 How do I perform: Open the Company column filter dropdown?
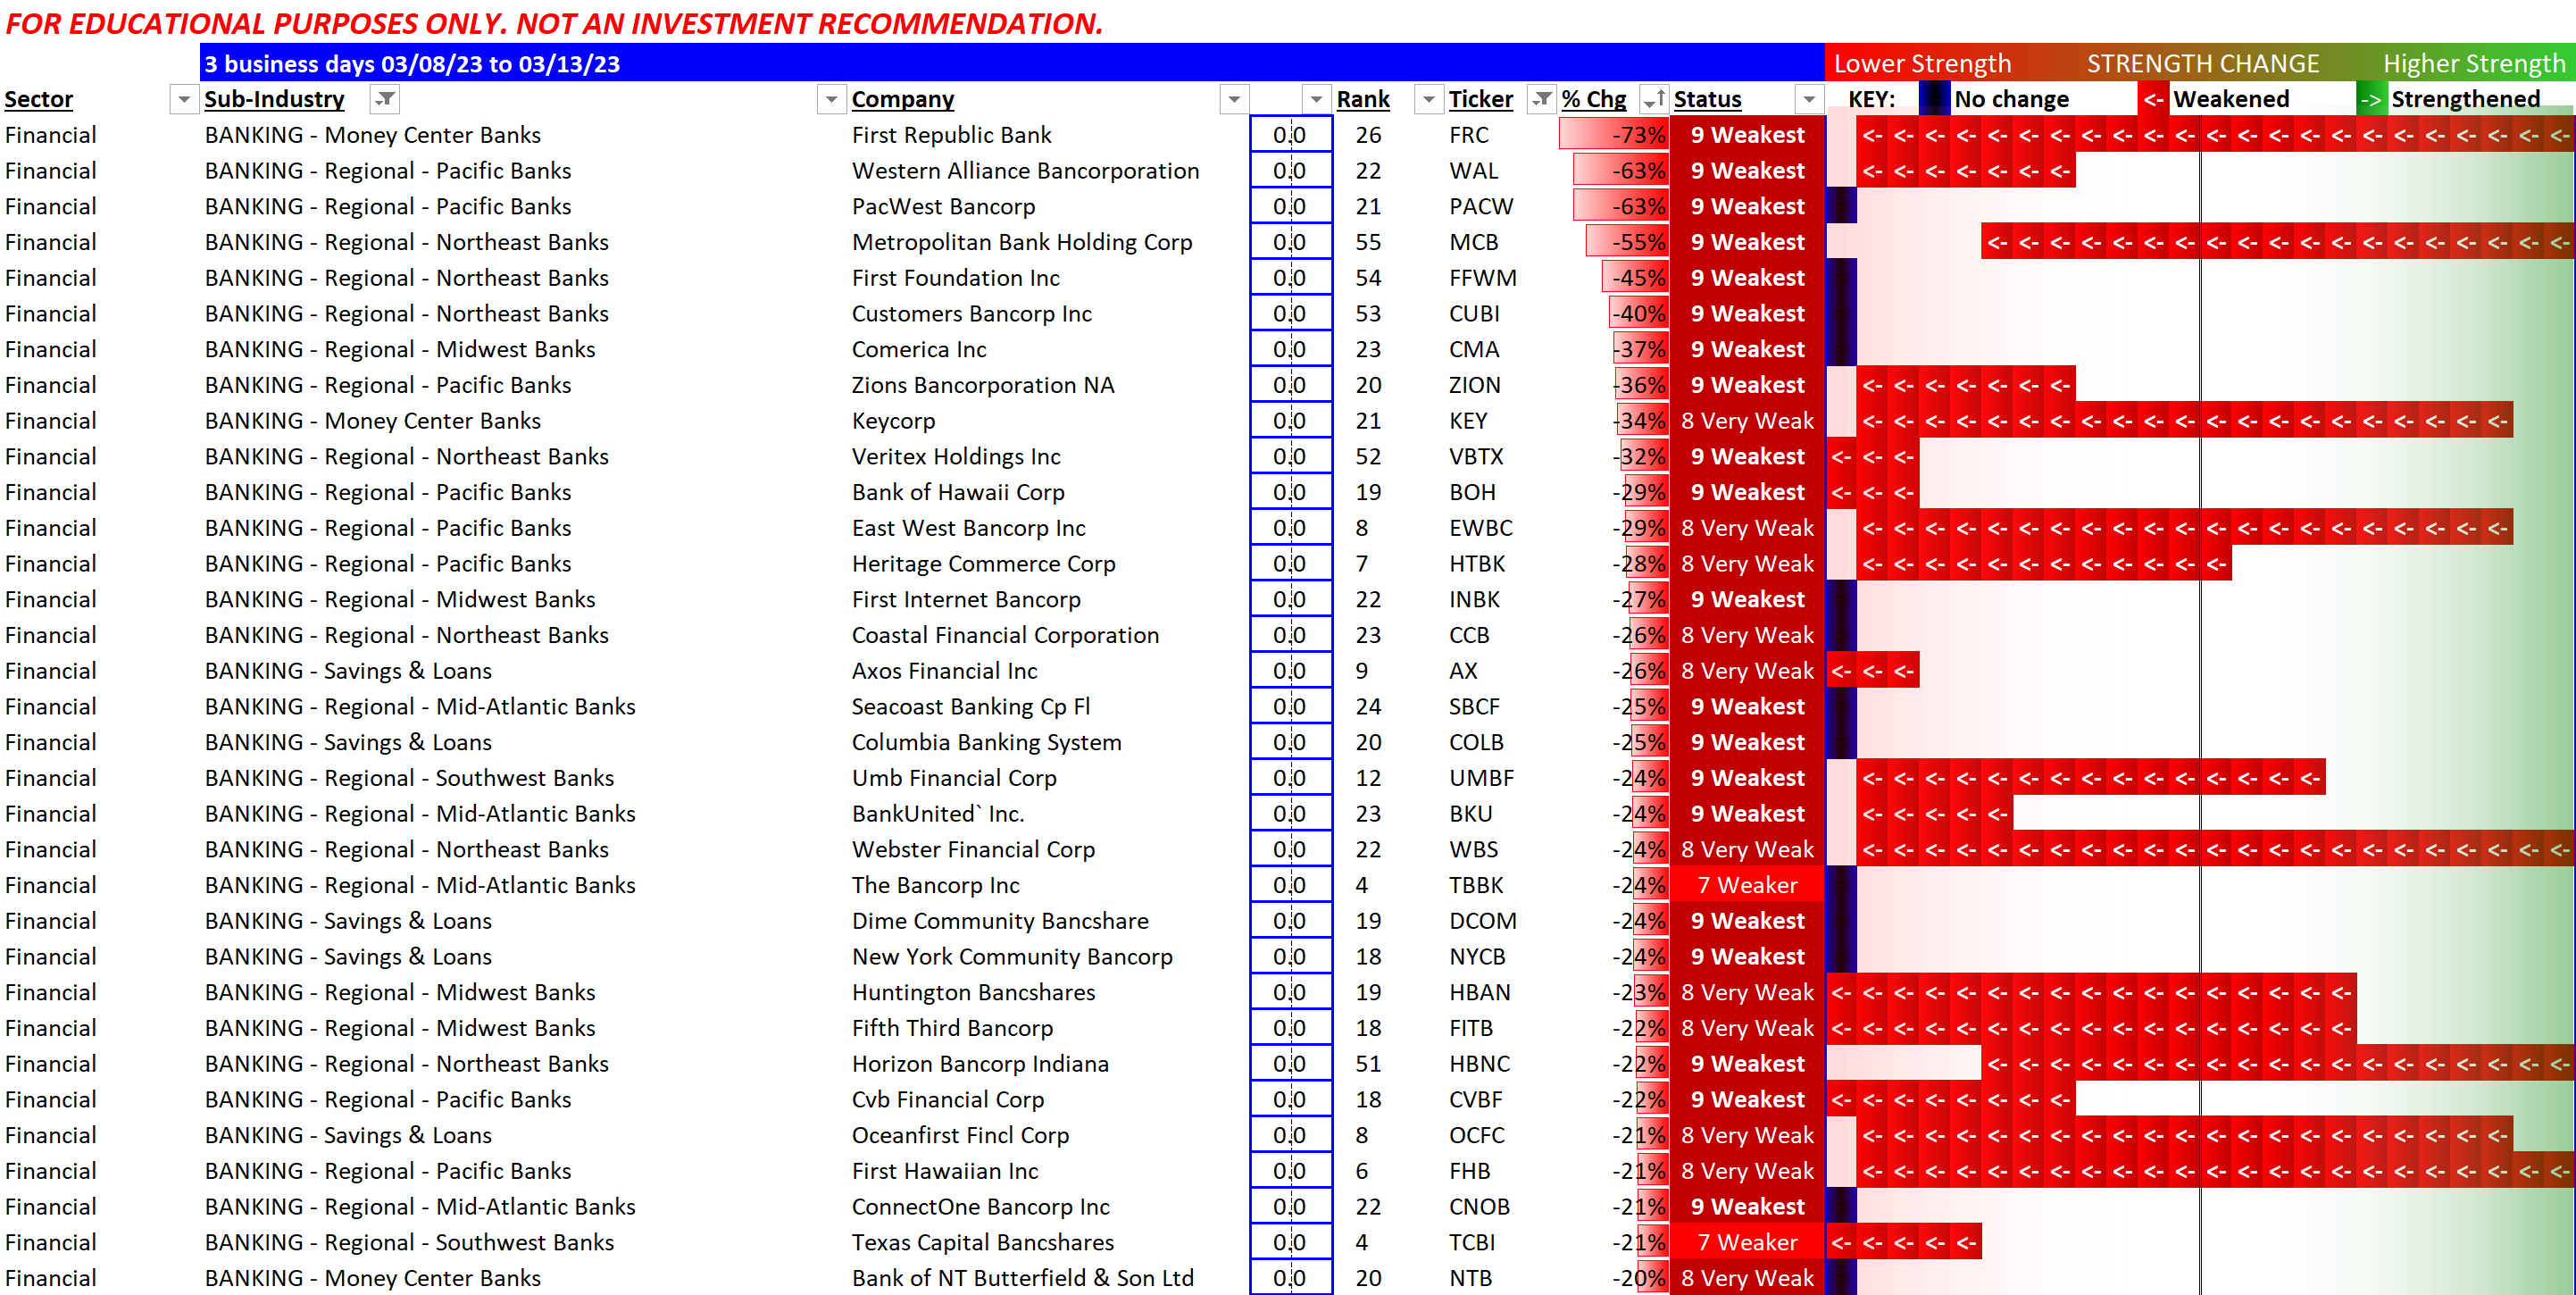[1234, 99]
